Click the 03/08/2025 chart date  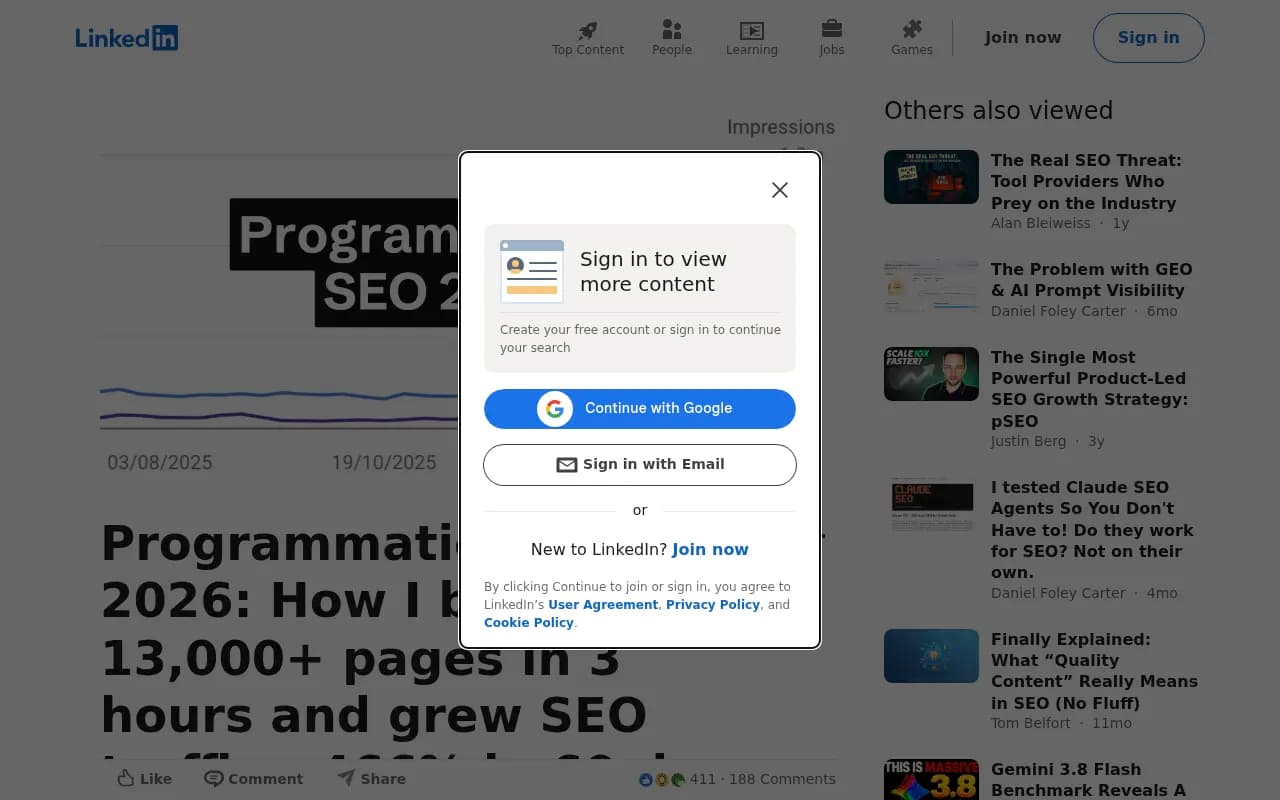pos(160,463)
